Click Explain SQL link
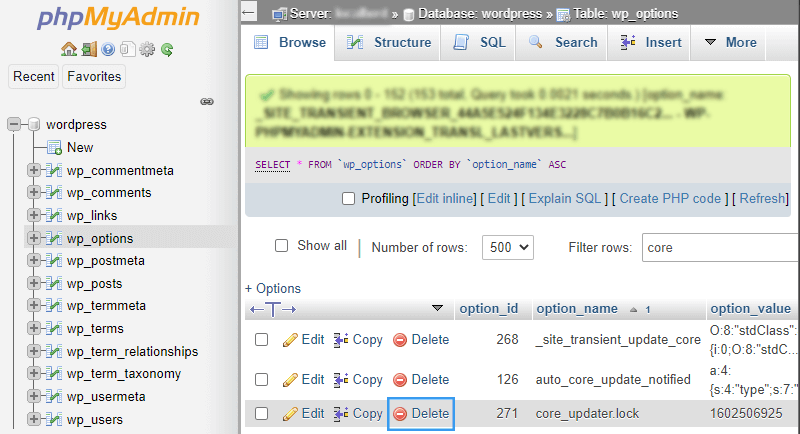Screen dimensions: 800x434 565,198
